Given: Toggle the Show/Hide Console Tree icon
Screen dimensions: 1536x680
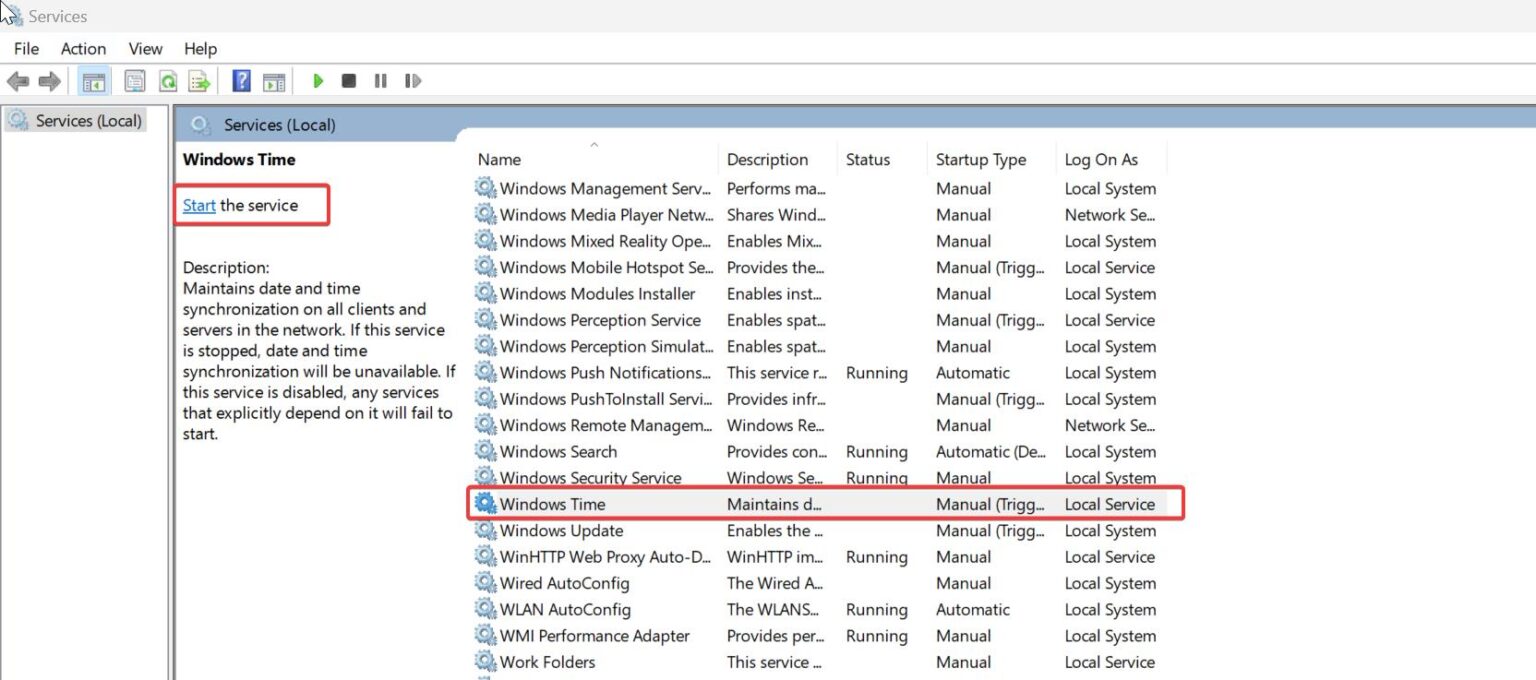Looking at the screenshot, I should pyautogui.click(x=93, y=81).
